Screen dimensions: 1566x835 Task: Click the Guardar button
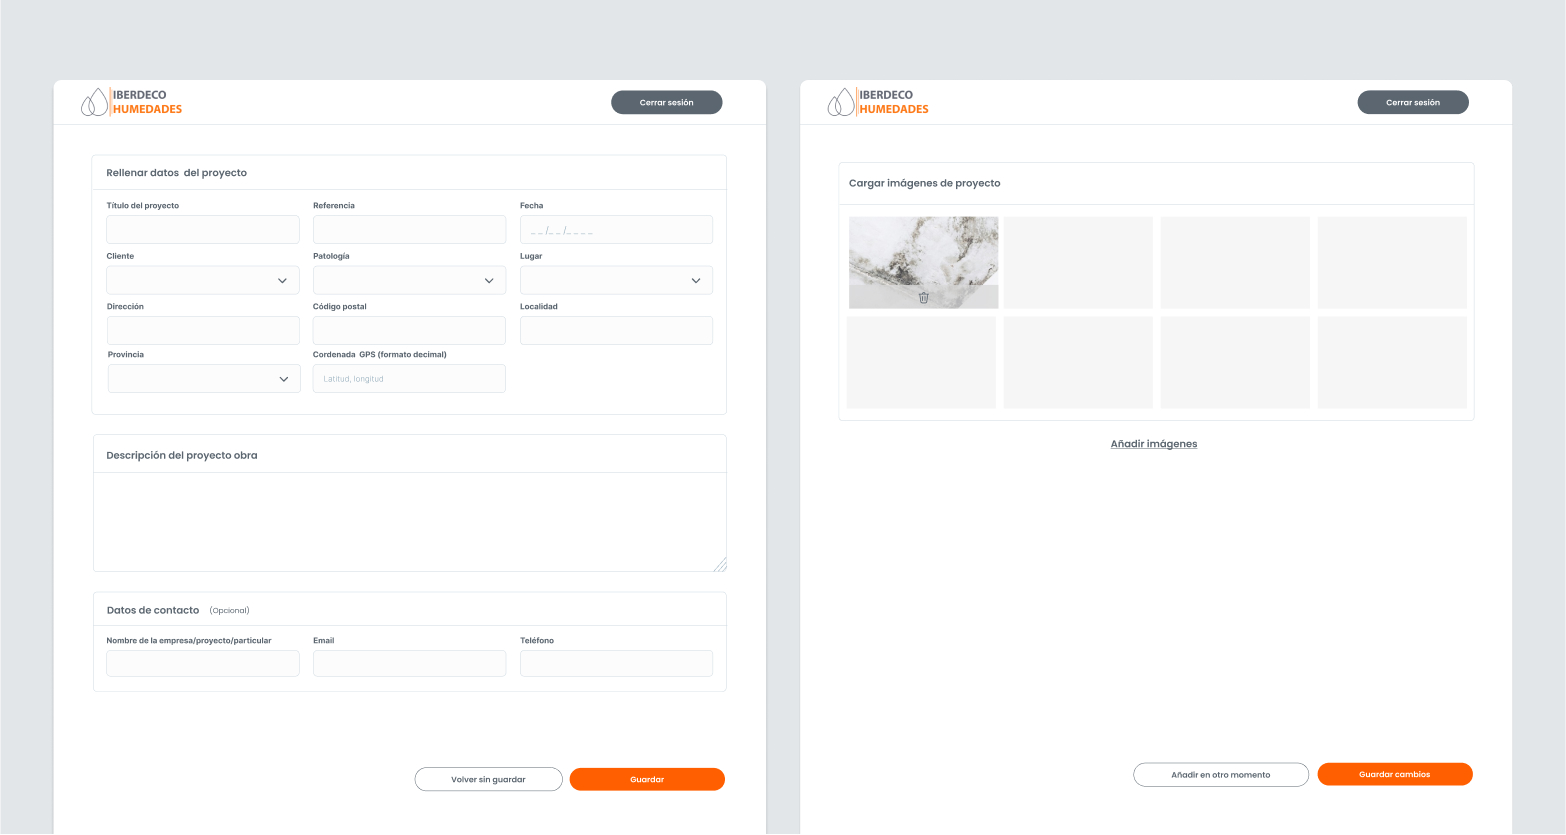(647, 780)
